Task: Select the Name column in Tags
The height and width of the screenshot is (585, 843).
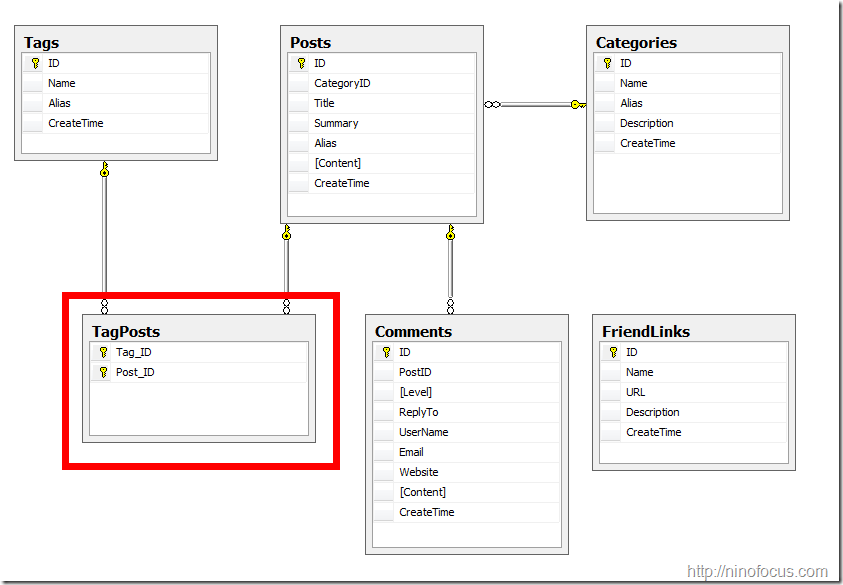Action: [116, 83]
